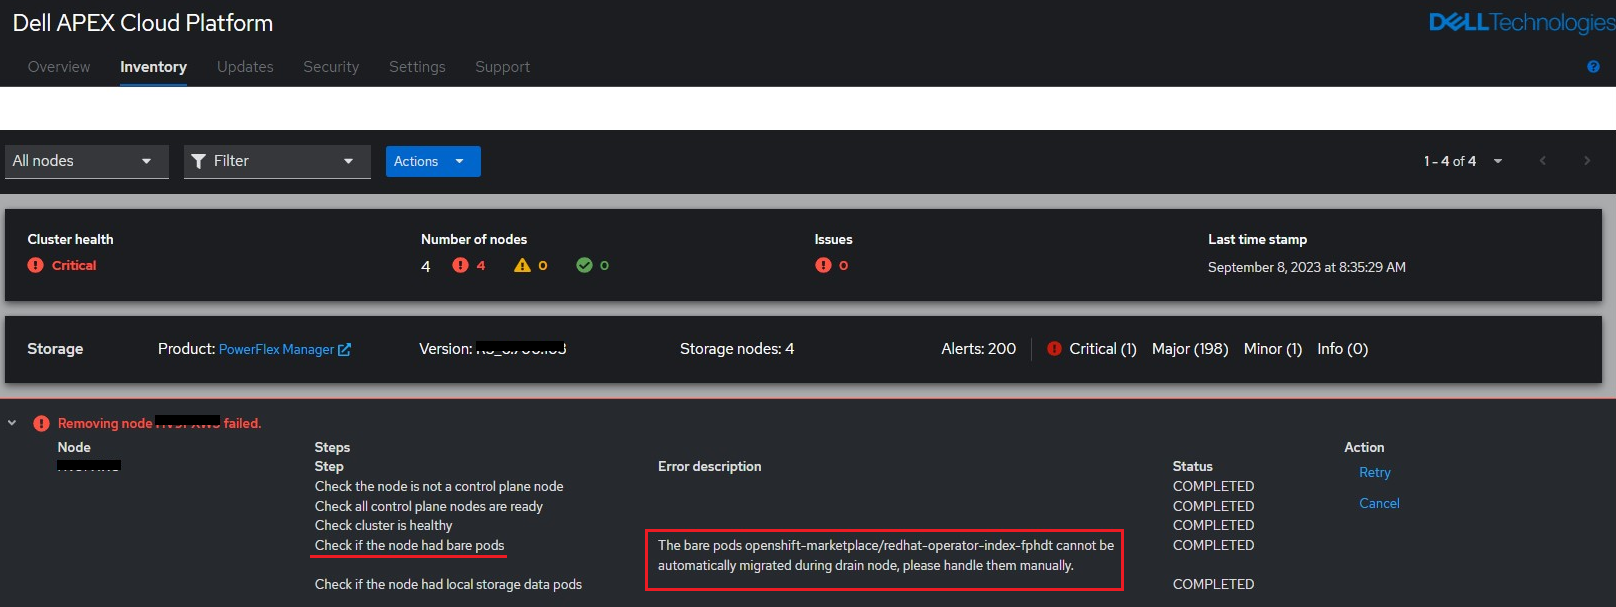The image size is (1616, 607).
Task: Click the last time stamp date value
Action: pyautogui.click(x=1307, y=267)
